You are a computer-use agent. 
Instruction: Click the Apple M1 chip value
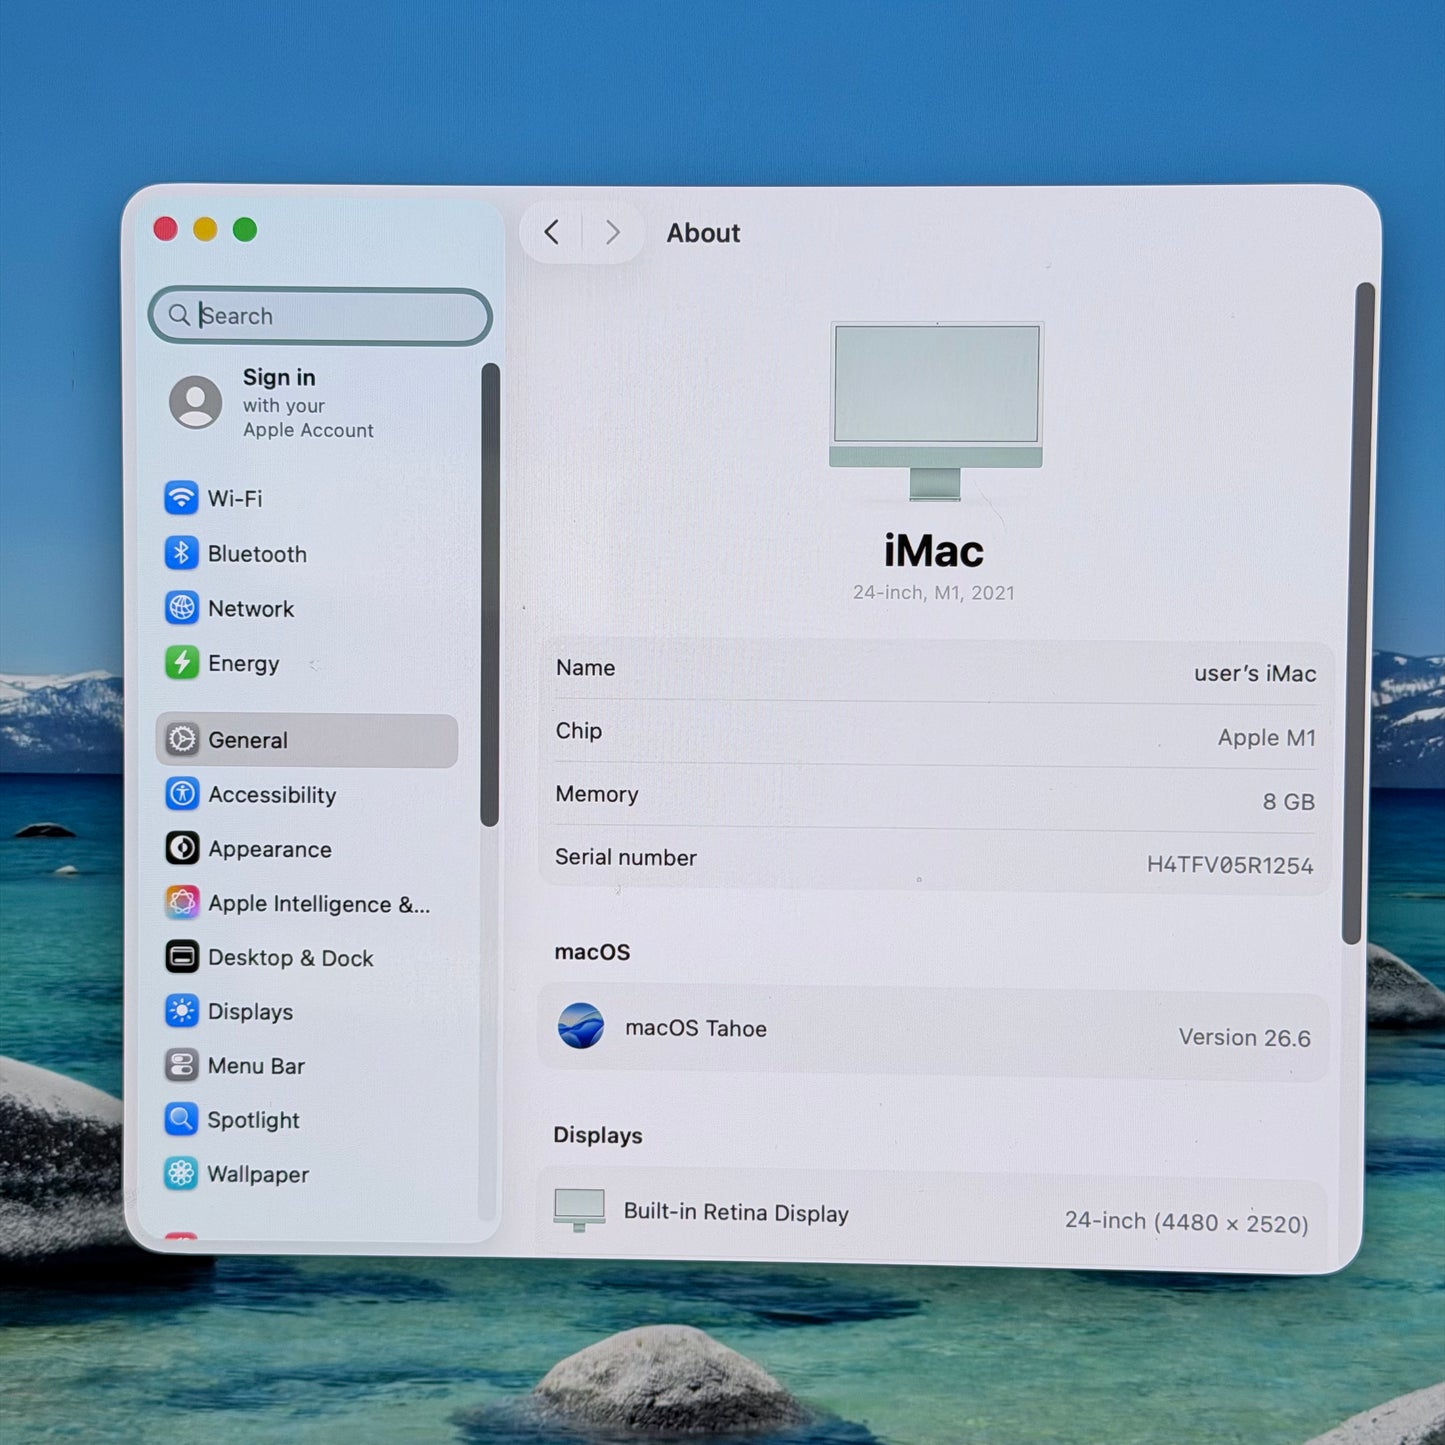tap(1267, 738)
